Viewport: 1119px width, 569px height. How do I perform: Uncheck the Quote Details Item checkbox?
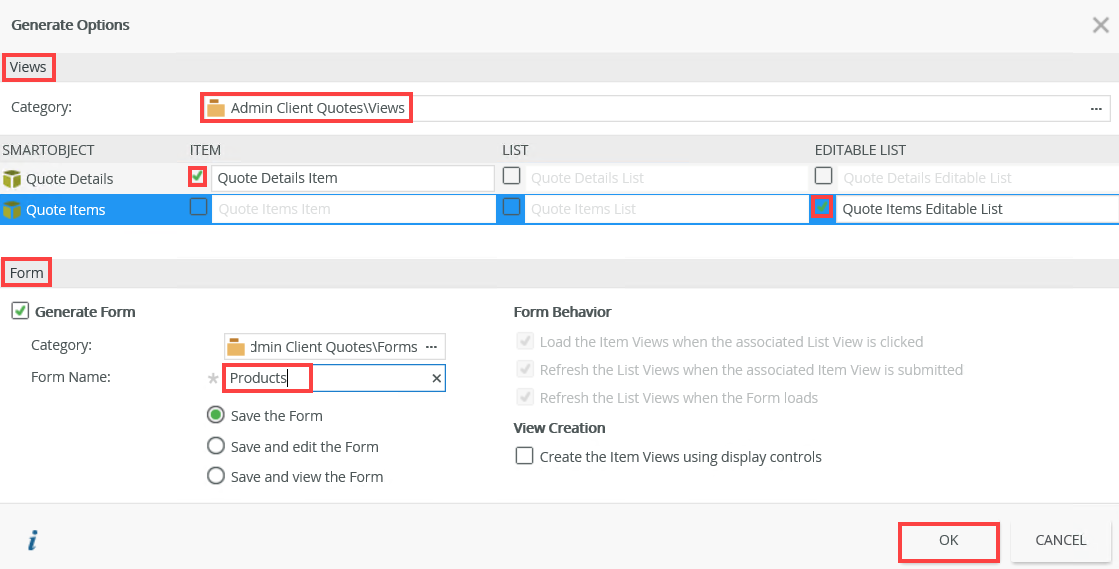pos(198,177)
